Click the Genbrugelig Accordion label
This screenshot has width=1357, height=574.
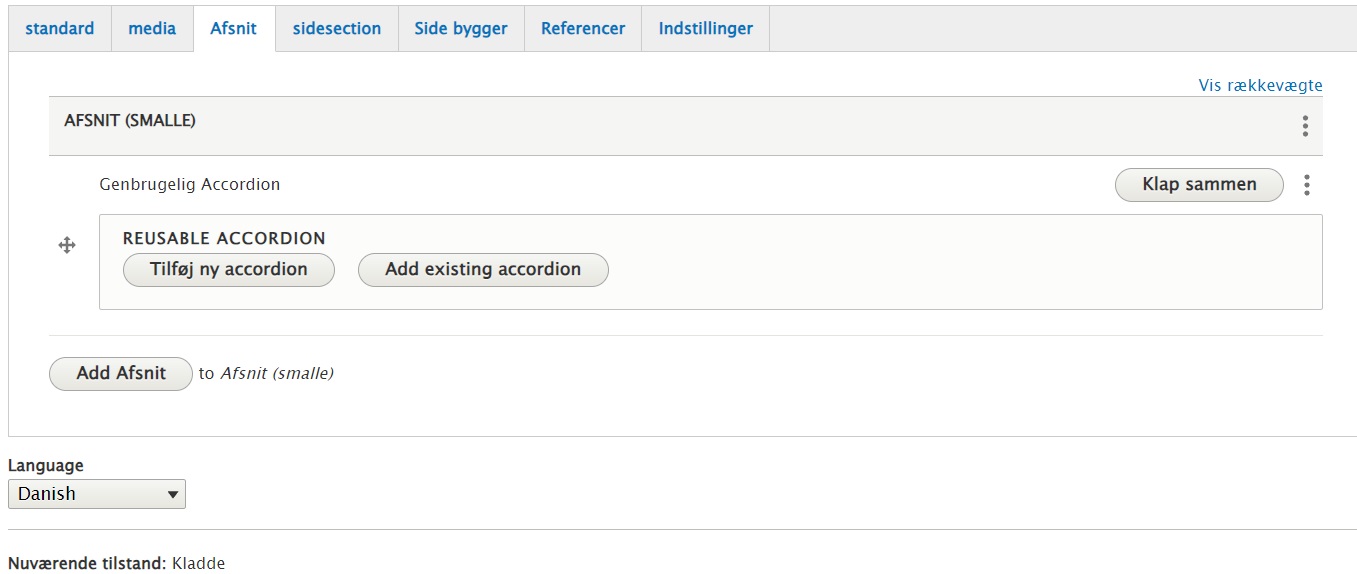pyautogui.click(x=190, y=185)
